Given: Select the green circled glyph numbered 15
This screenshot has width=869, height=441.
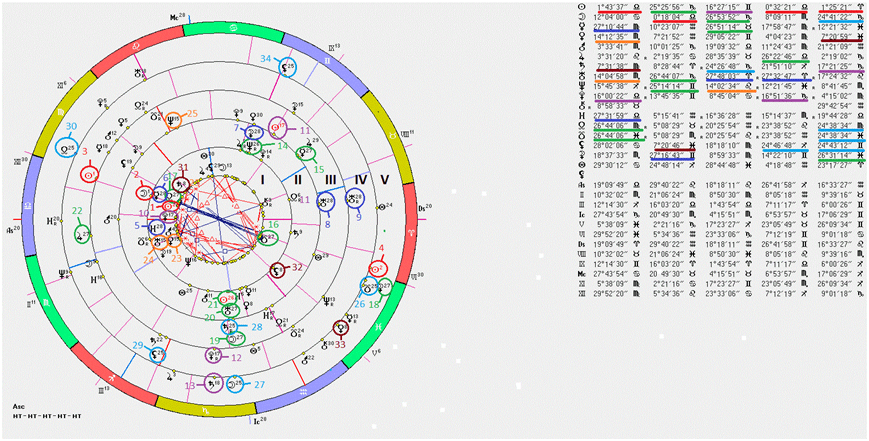Looking at the screenshot, I should pyautogui.click(x=313, y=154).
